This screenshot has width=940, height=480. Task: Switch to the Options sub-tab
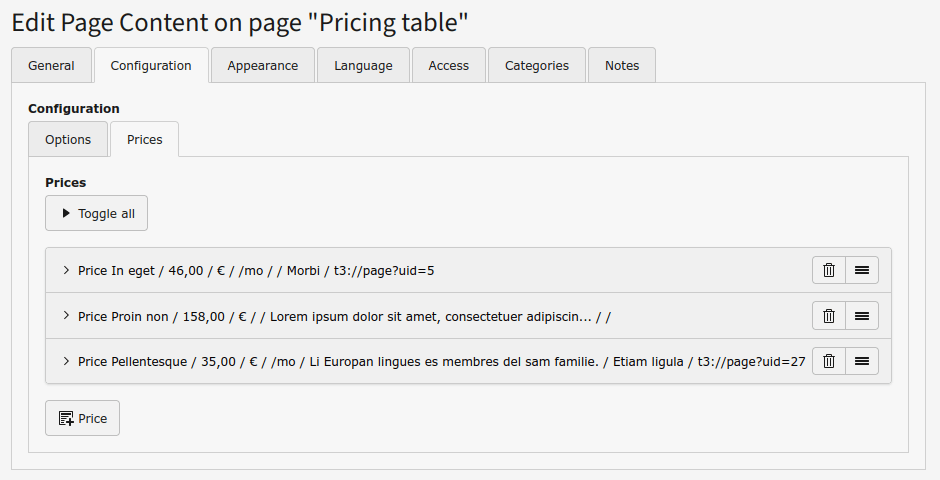(x=68, y=139)
